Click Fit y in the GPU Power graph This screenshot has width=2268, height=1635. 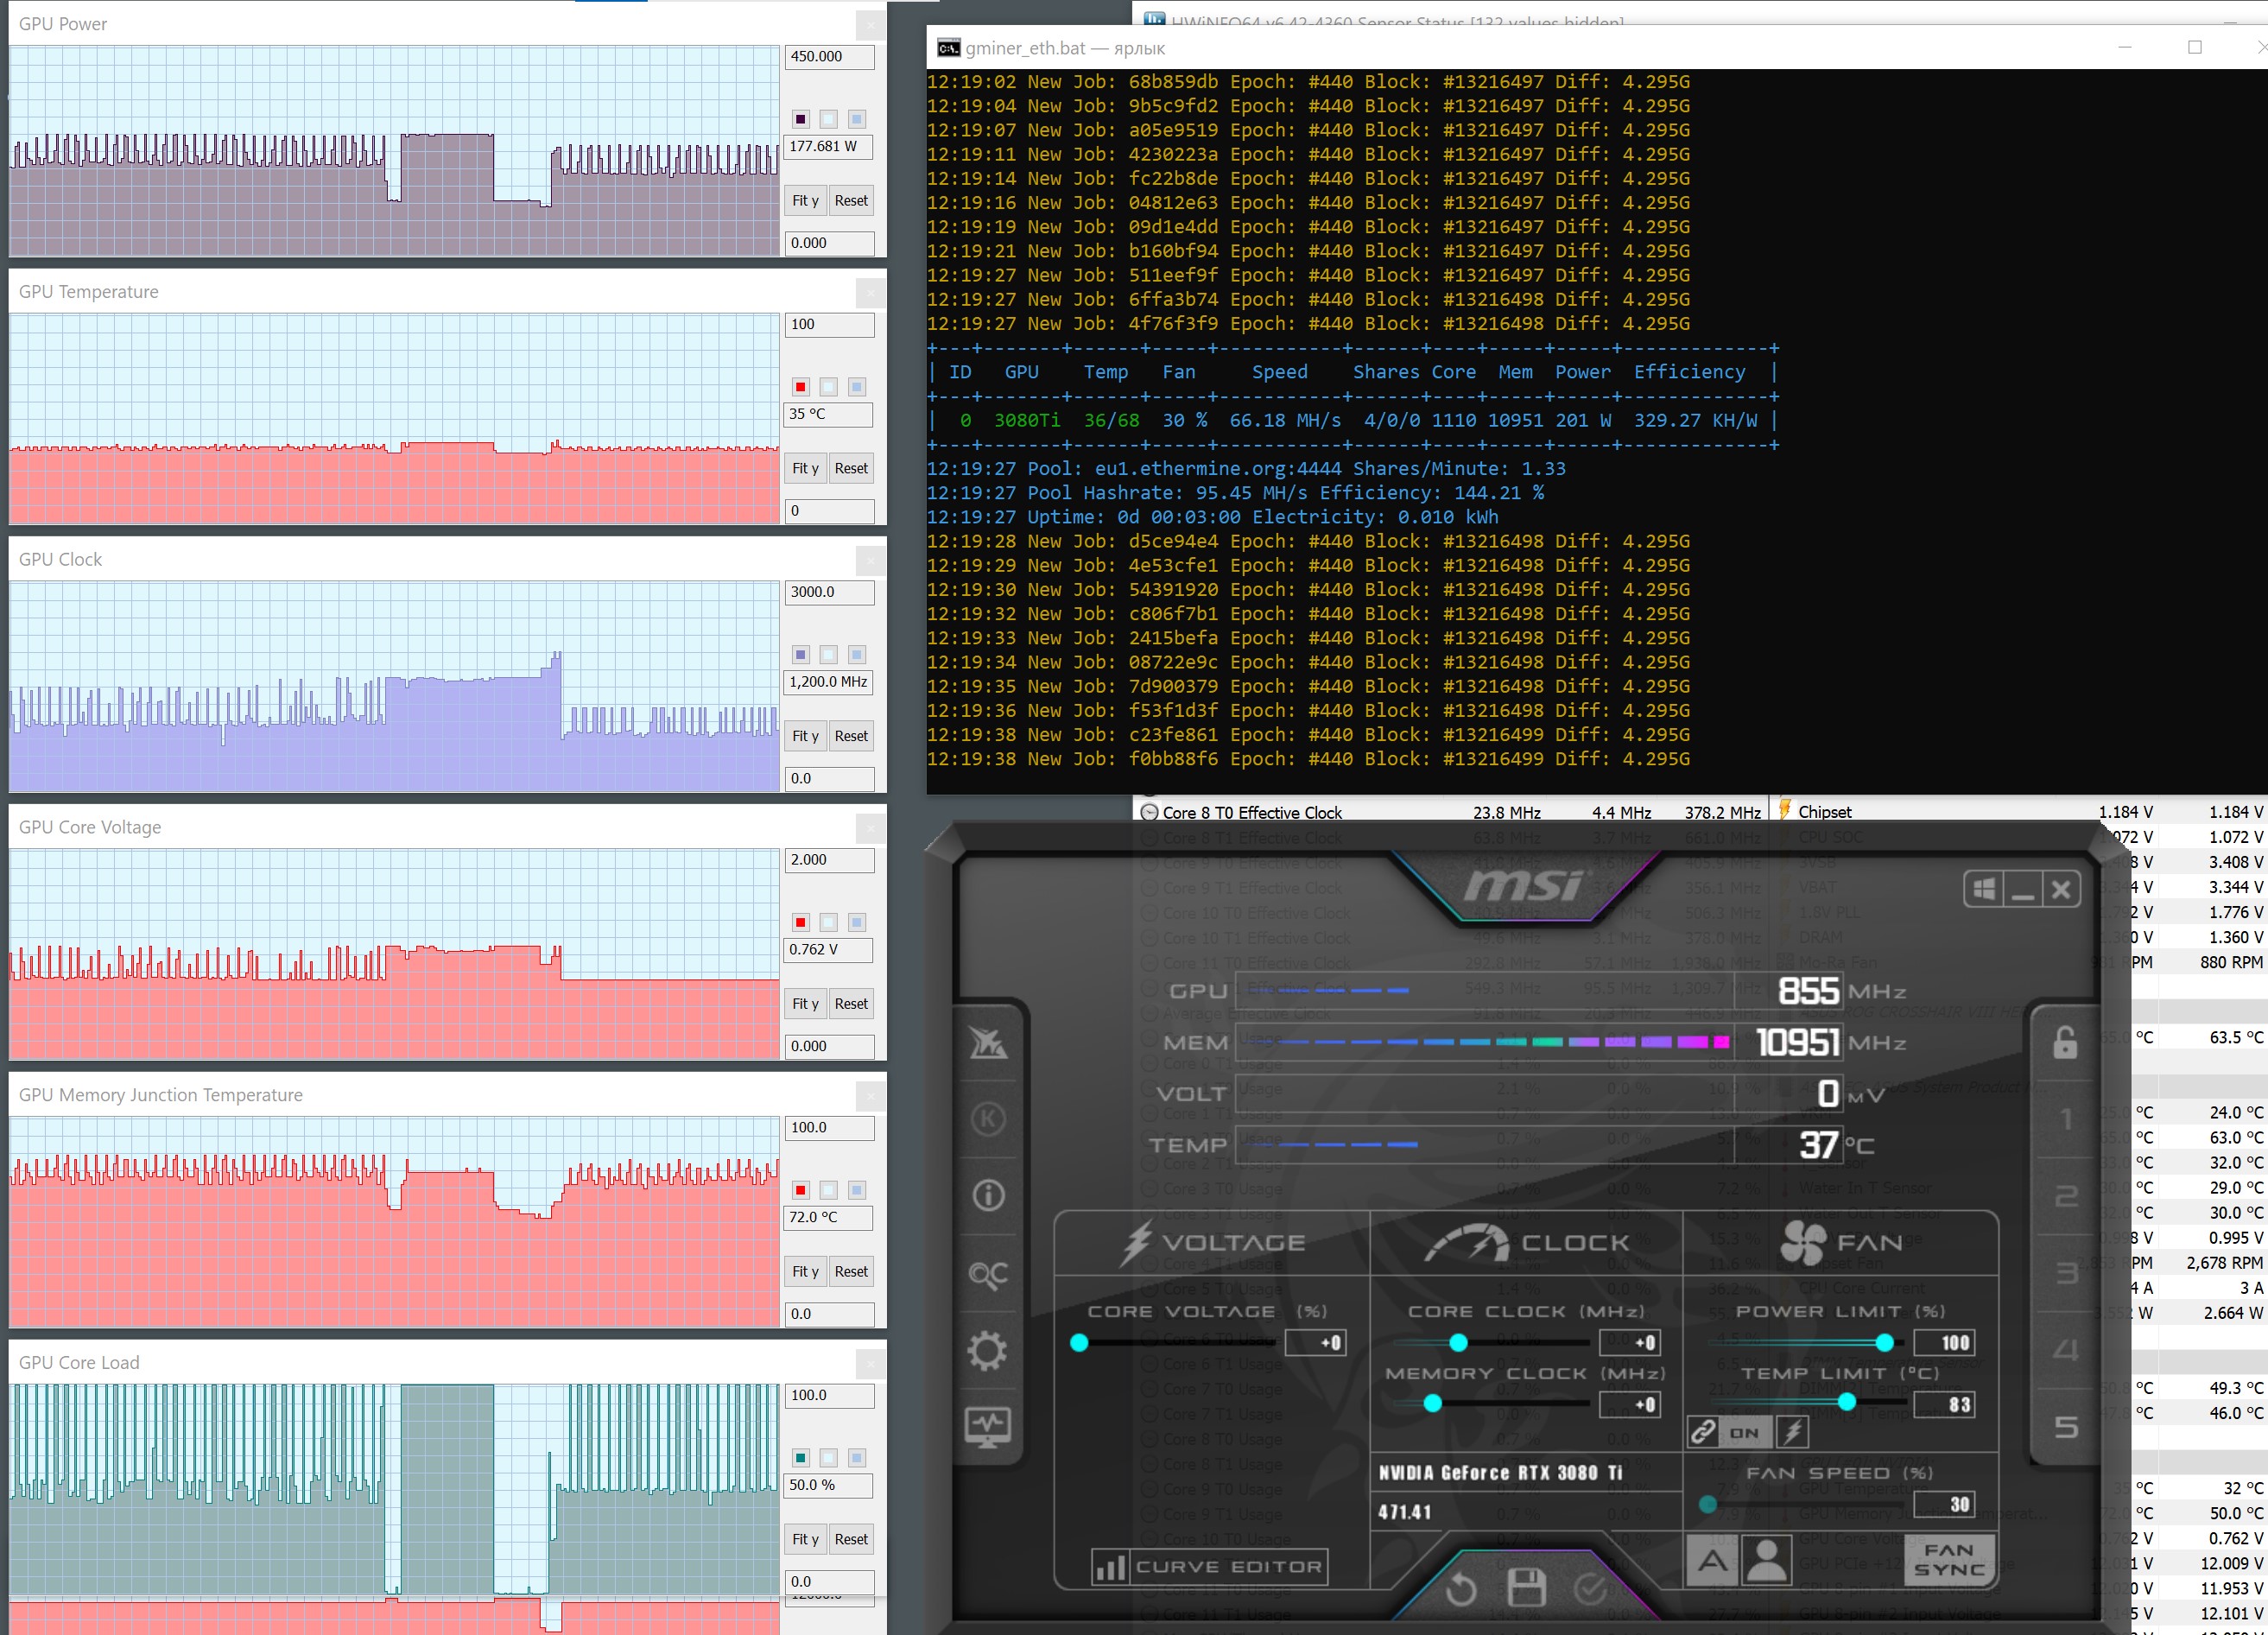point(805,200)
